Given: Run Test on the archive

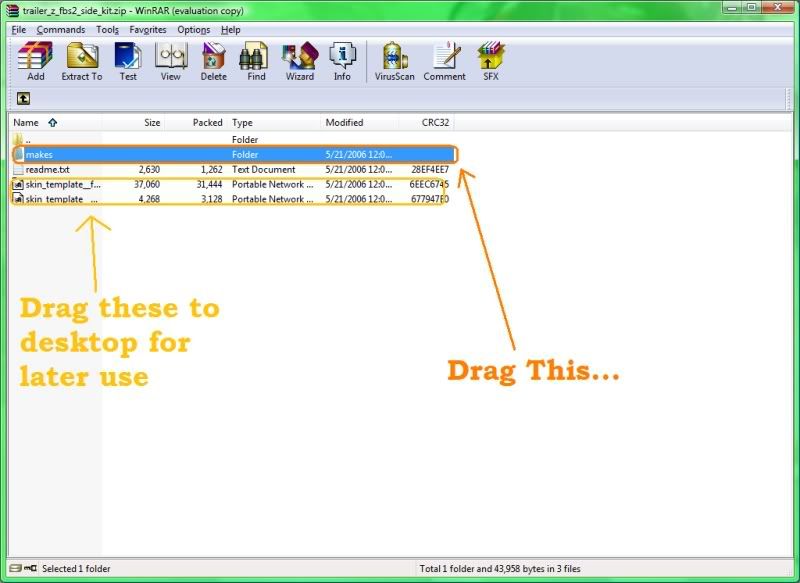Looking at the screenshot, I should pyautogui.click(x=128, y=62).
